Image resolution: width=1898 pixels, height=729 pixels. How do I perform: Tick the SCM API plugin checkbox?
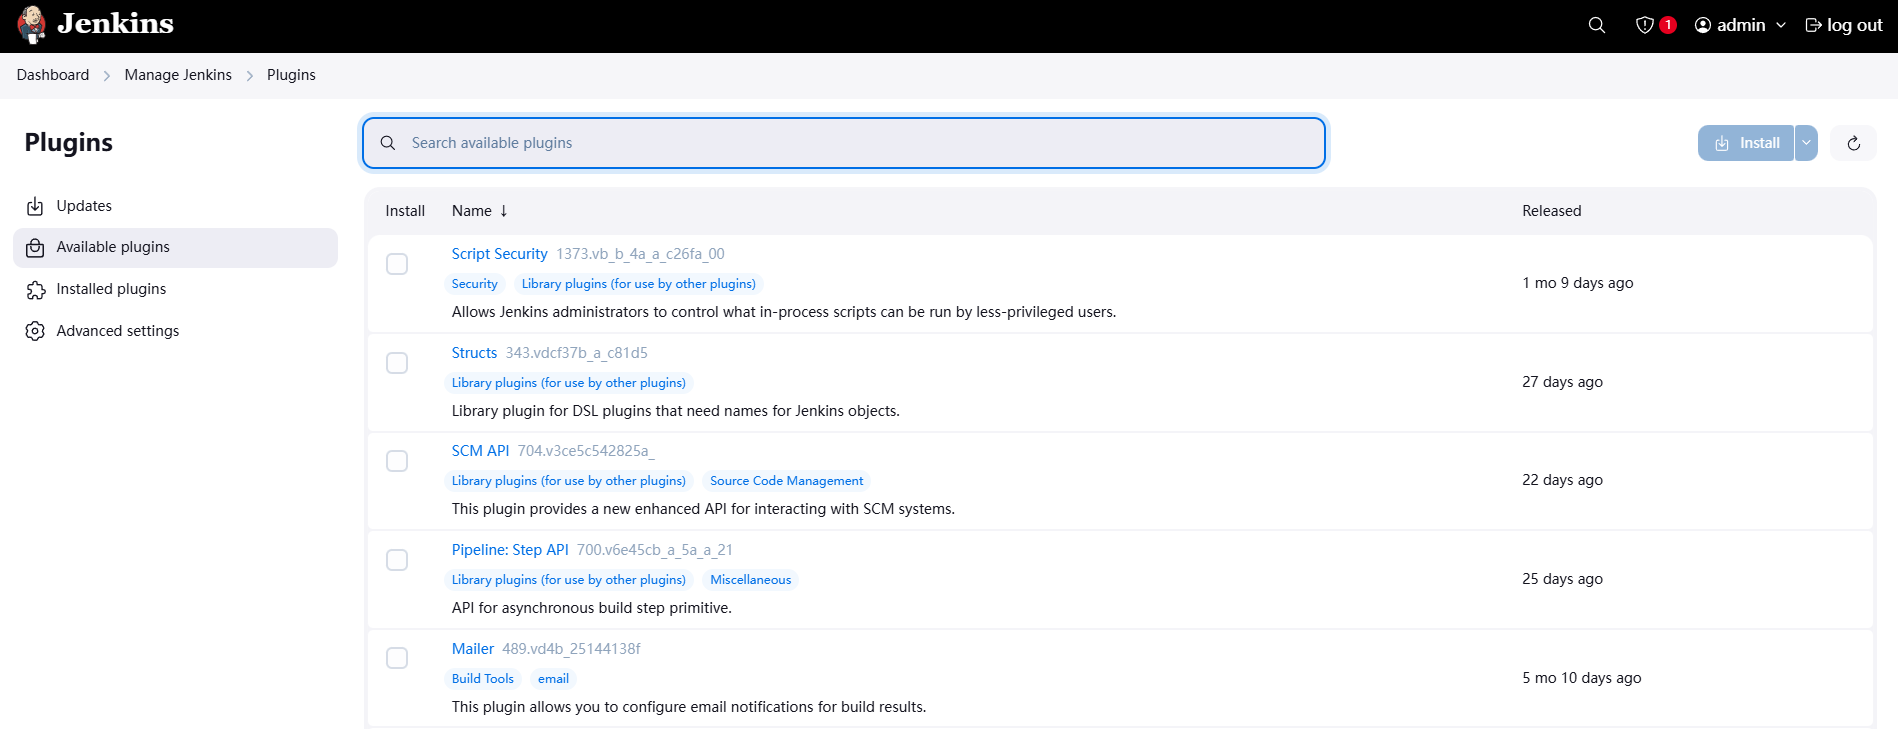coord(397,461)
